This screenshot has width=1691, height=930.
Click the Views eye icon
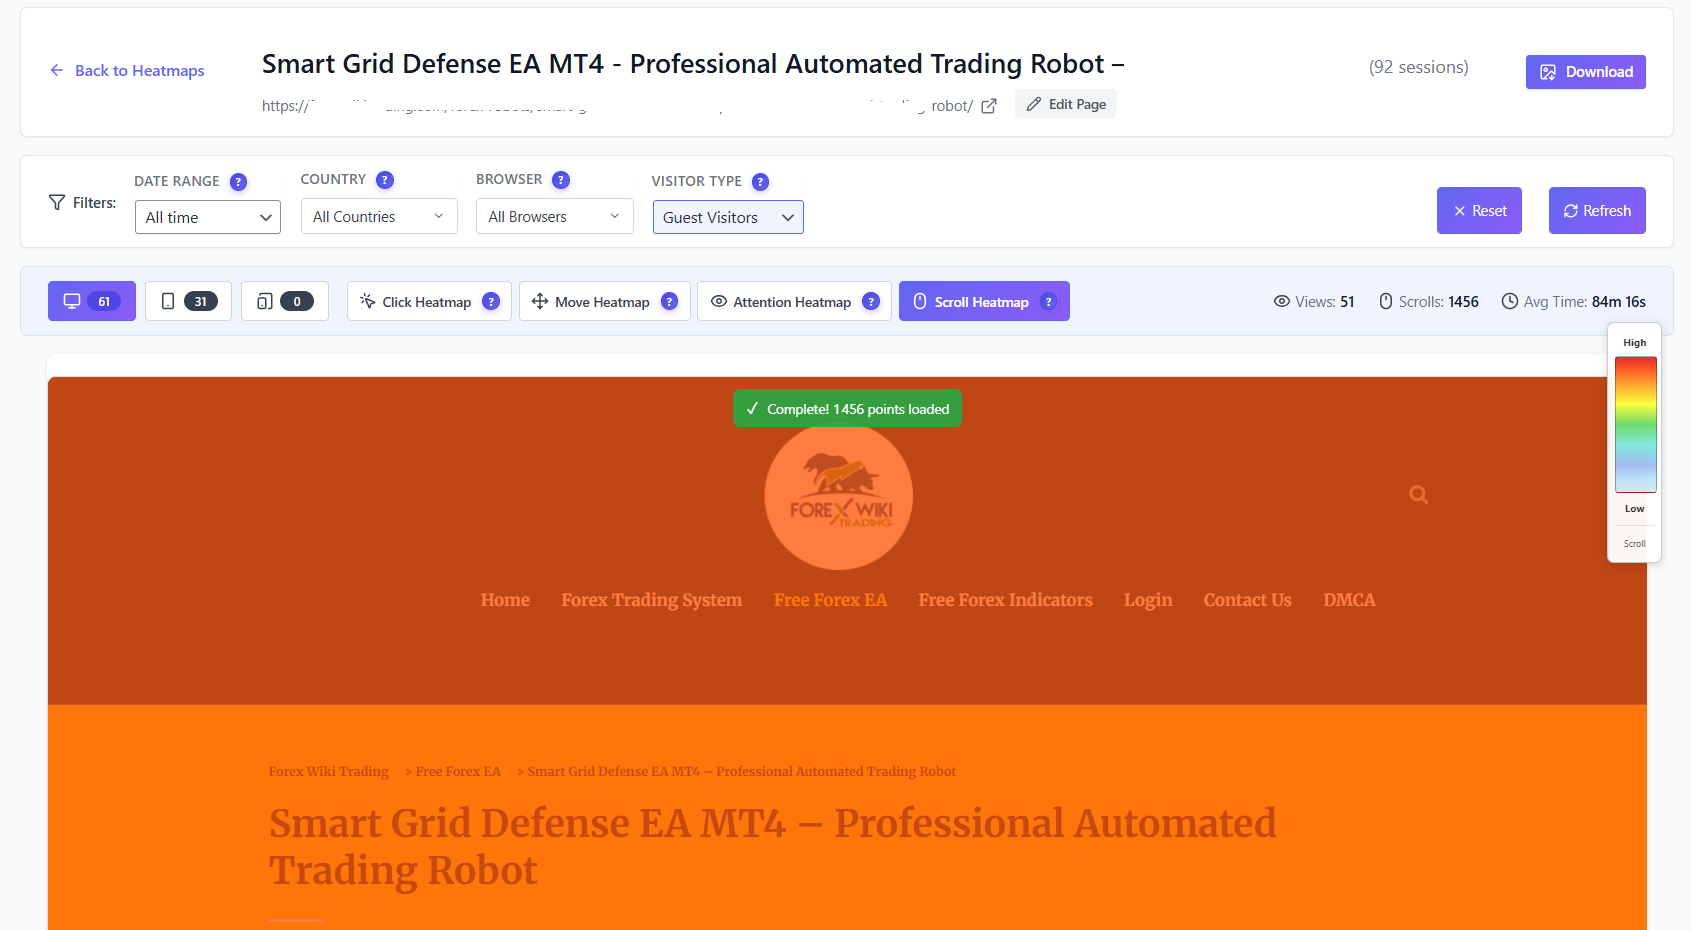tap(1281, 301)
